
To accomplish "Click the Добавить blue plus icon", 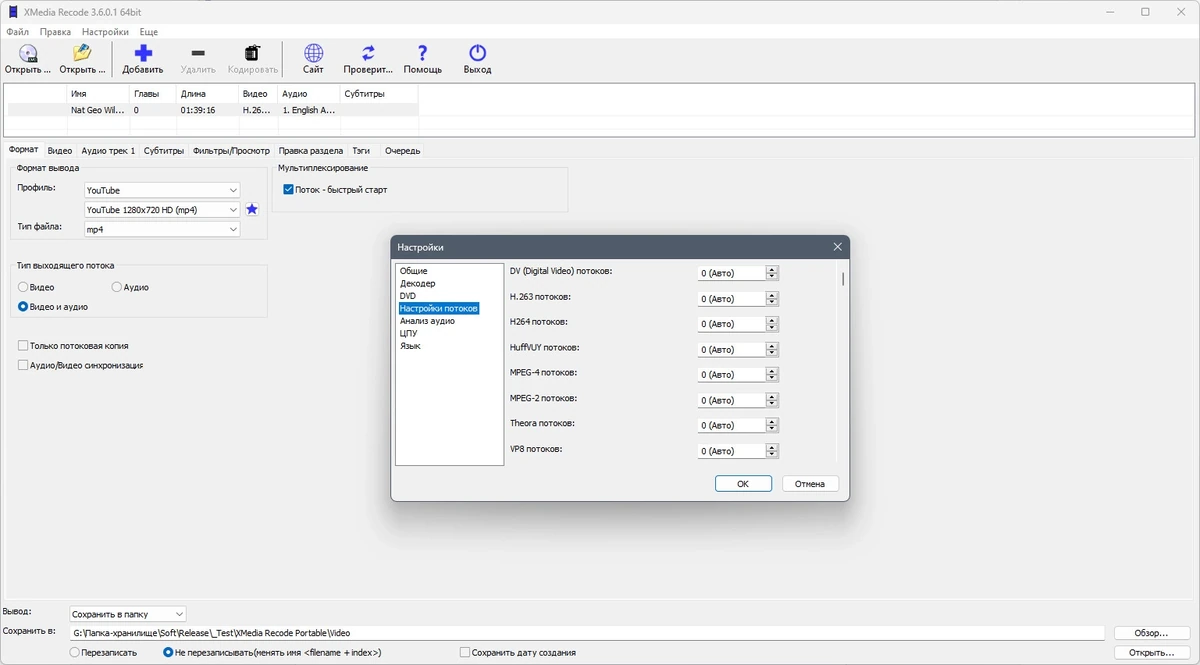I will click(143, 54).
